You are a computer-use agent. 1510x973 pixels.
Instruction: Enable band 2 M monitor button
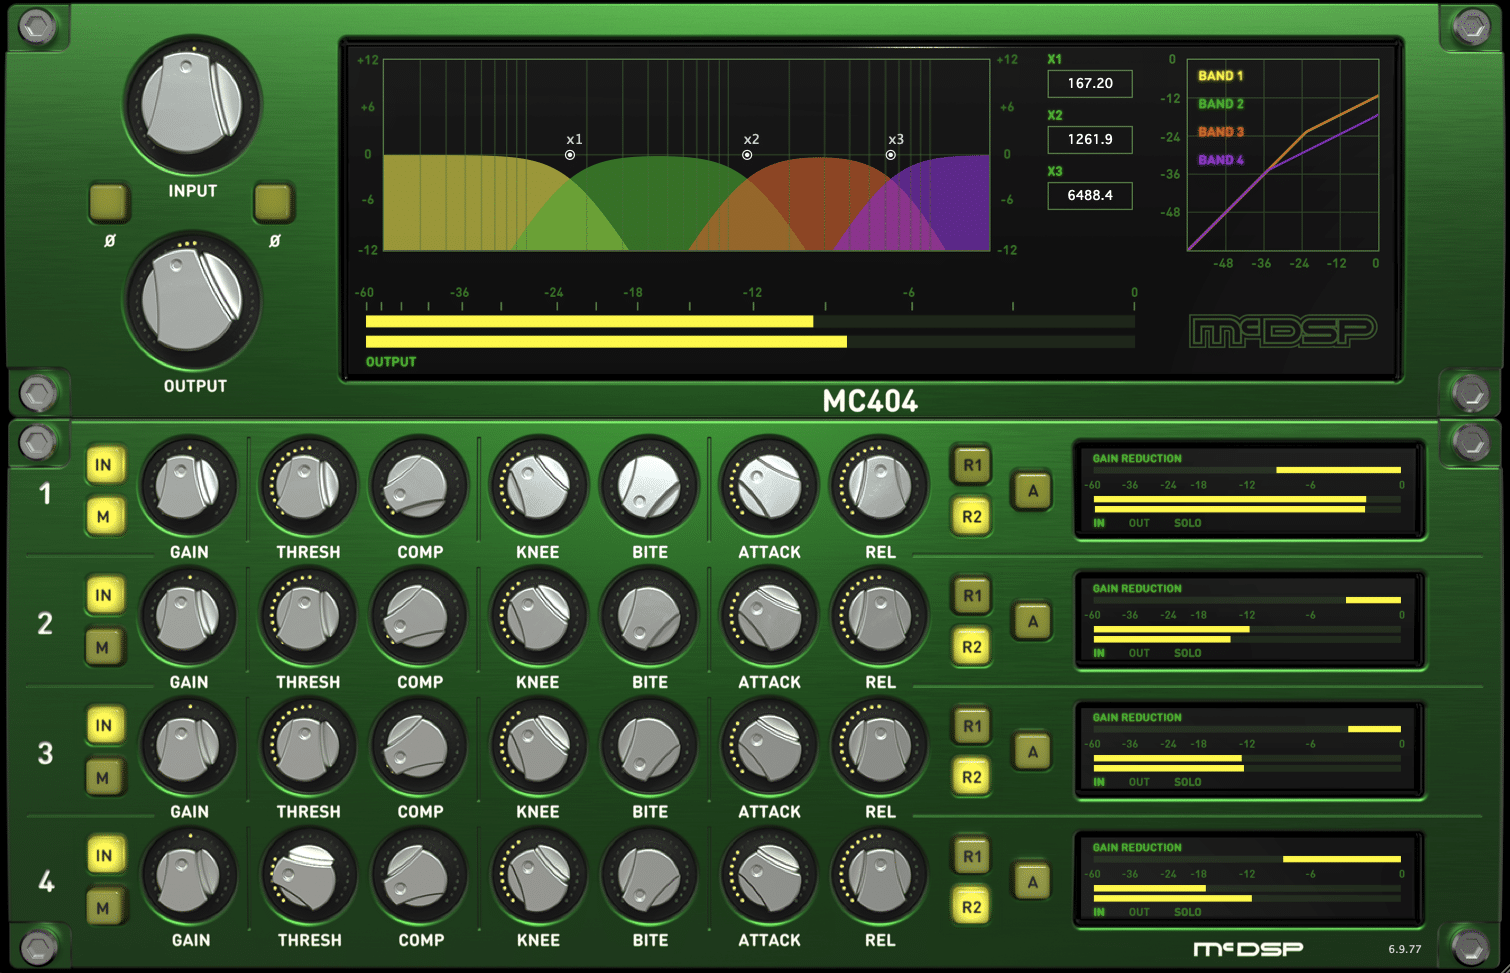[x=104, y=647]
